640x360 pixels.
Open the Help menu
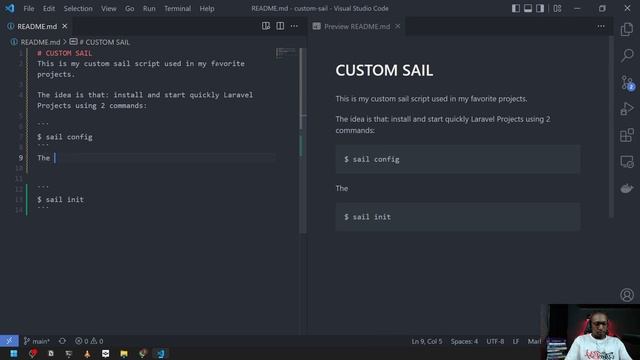click(x=207, y=9)
